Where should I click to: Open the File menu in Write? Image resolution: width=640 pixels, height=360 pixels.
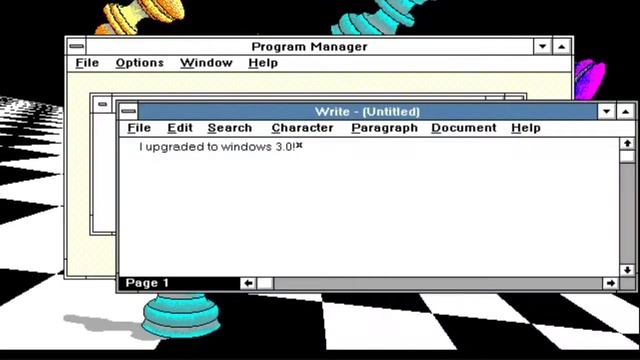(139, 128)
